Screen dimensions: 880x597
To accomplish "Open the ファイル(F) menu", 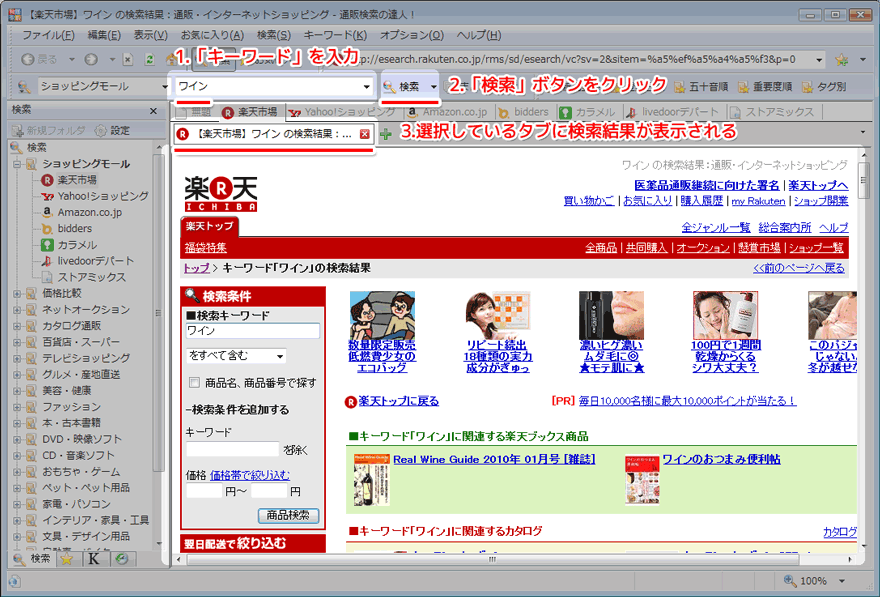I will tap(48, 35).
